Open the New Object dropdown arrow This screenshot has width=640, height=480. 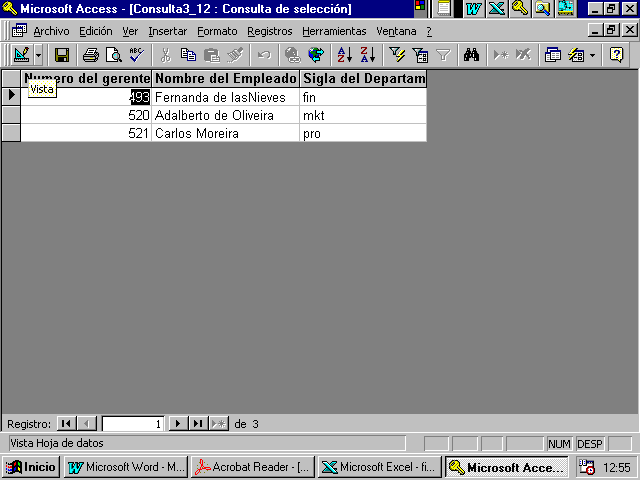(593, 55)
